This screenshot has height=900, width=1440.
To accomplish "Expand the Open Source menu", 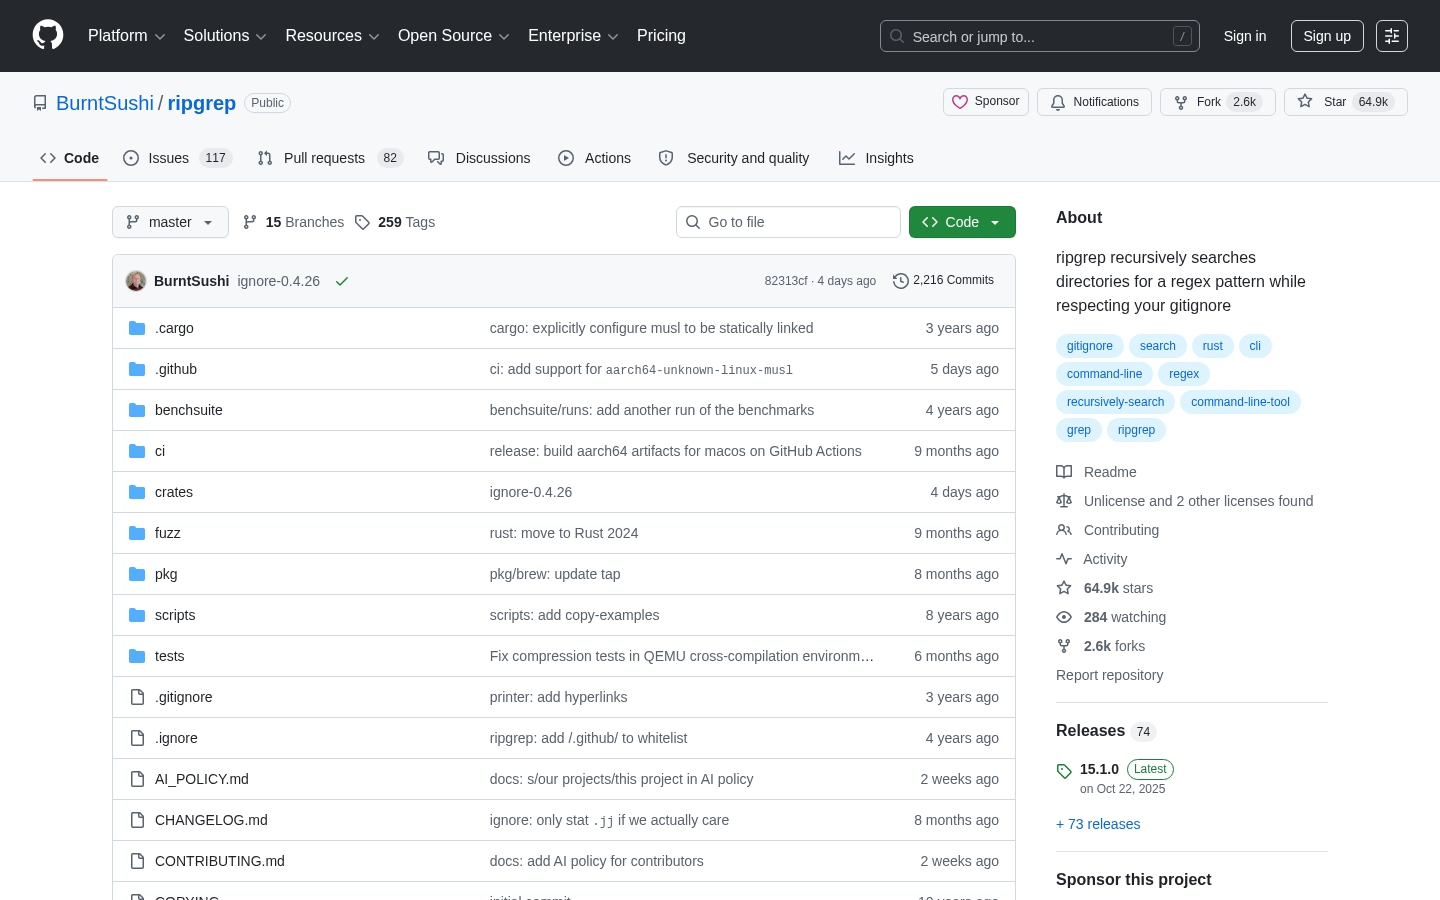I will pos(454,36).
